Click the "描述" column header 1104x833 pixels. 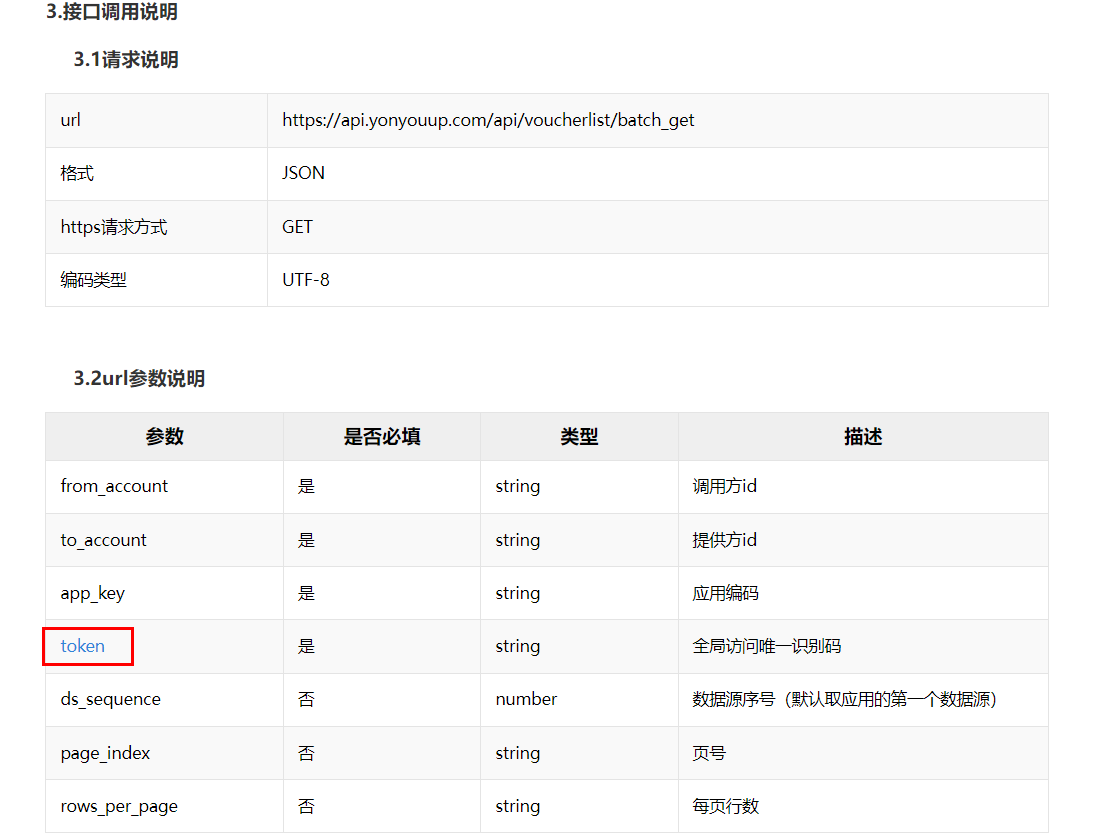pos(863,437)
